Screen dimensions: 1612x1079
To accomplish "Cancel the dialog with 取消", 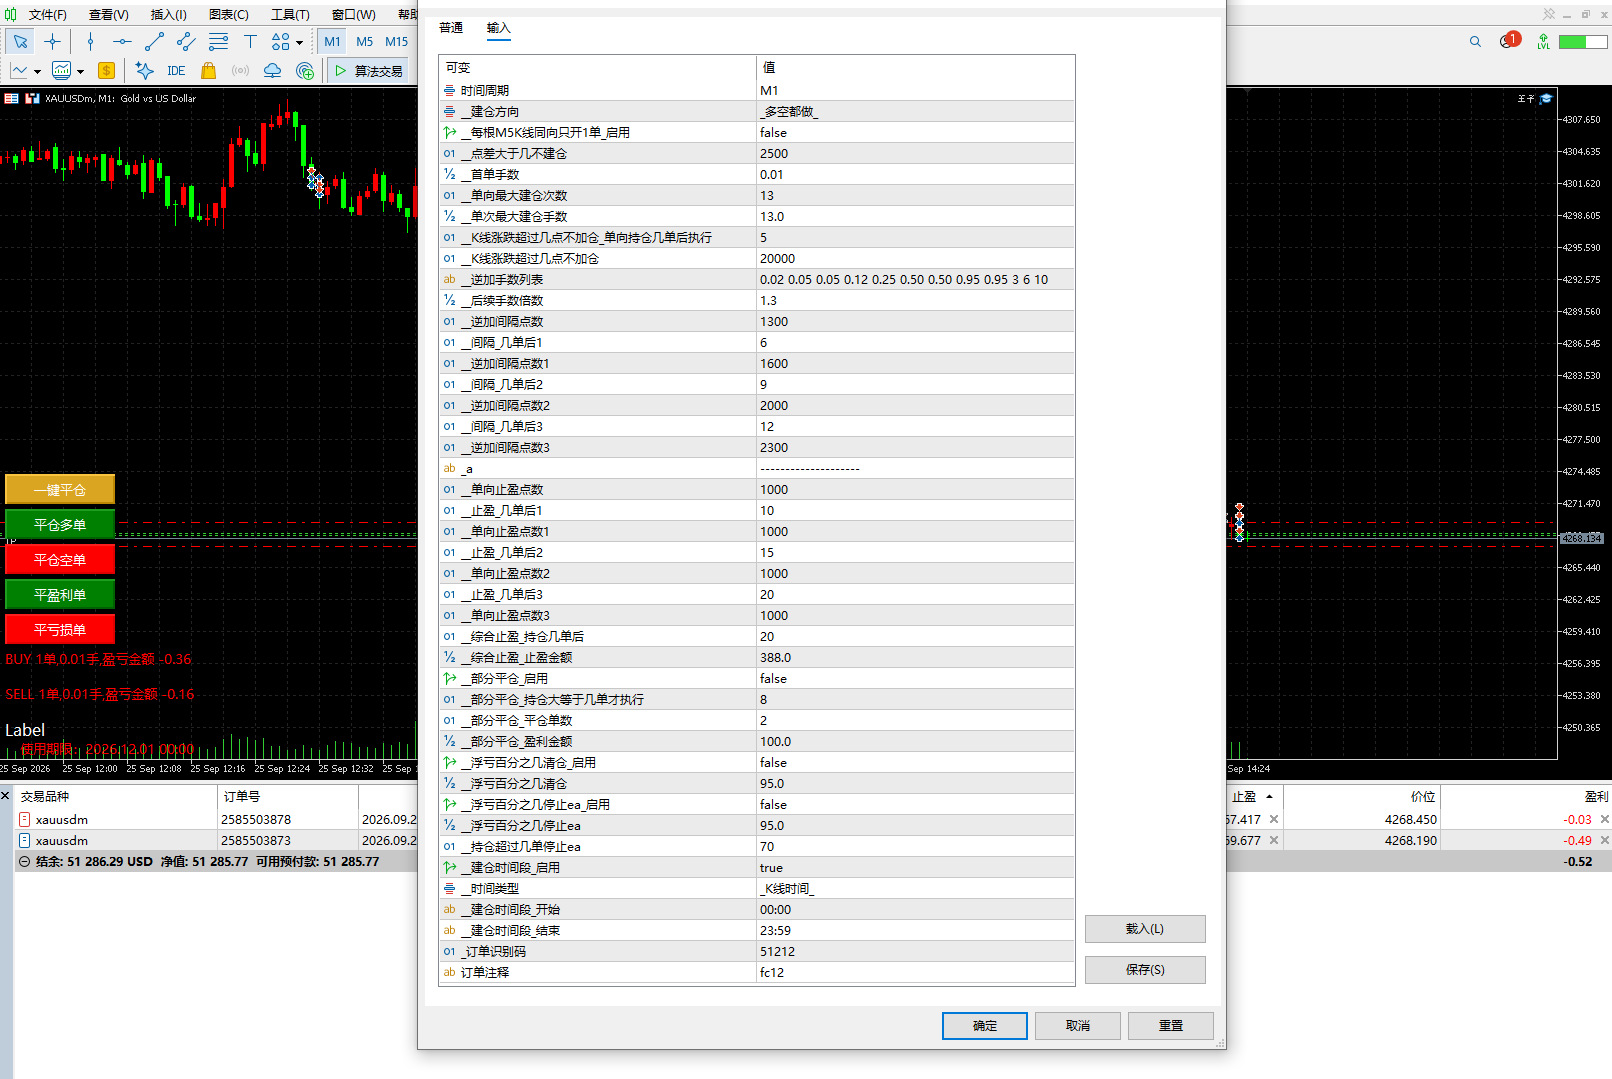I will pyautogui.click(x=1078, y=1026).
